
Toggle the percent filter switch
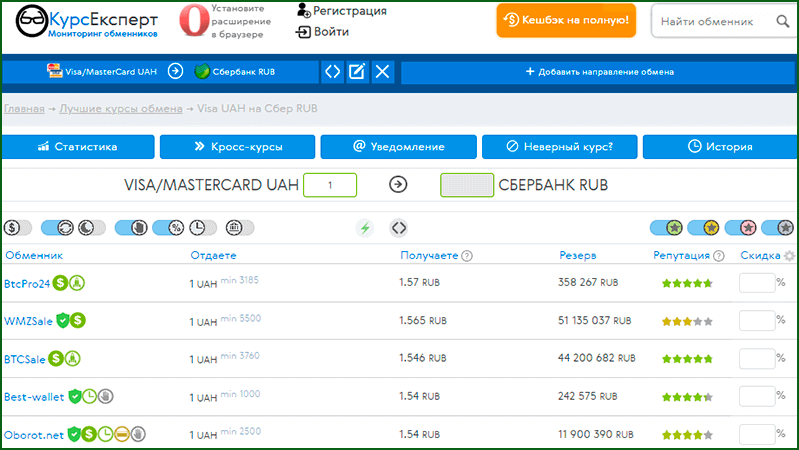pos(168,228)
